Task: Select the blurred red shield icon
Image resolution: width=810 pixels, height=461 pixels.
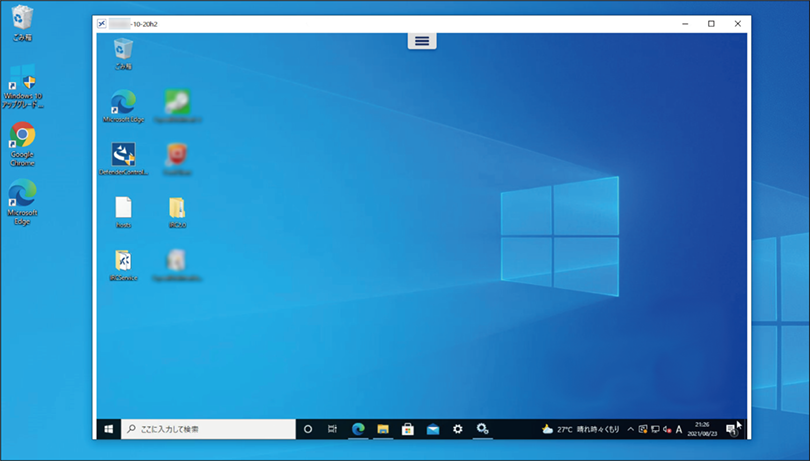Action: click(177, 159)
